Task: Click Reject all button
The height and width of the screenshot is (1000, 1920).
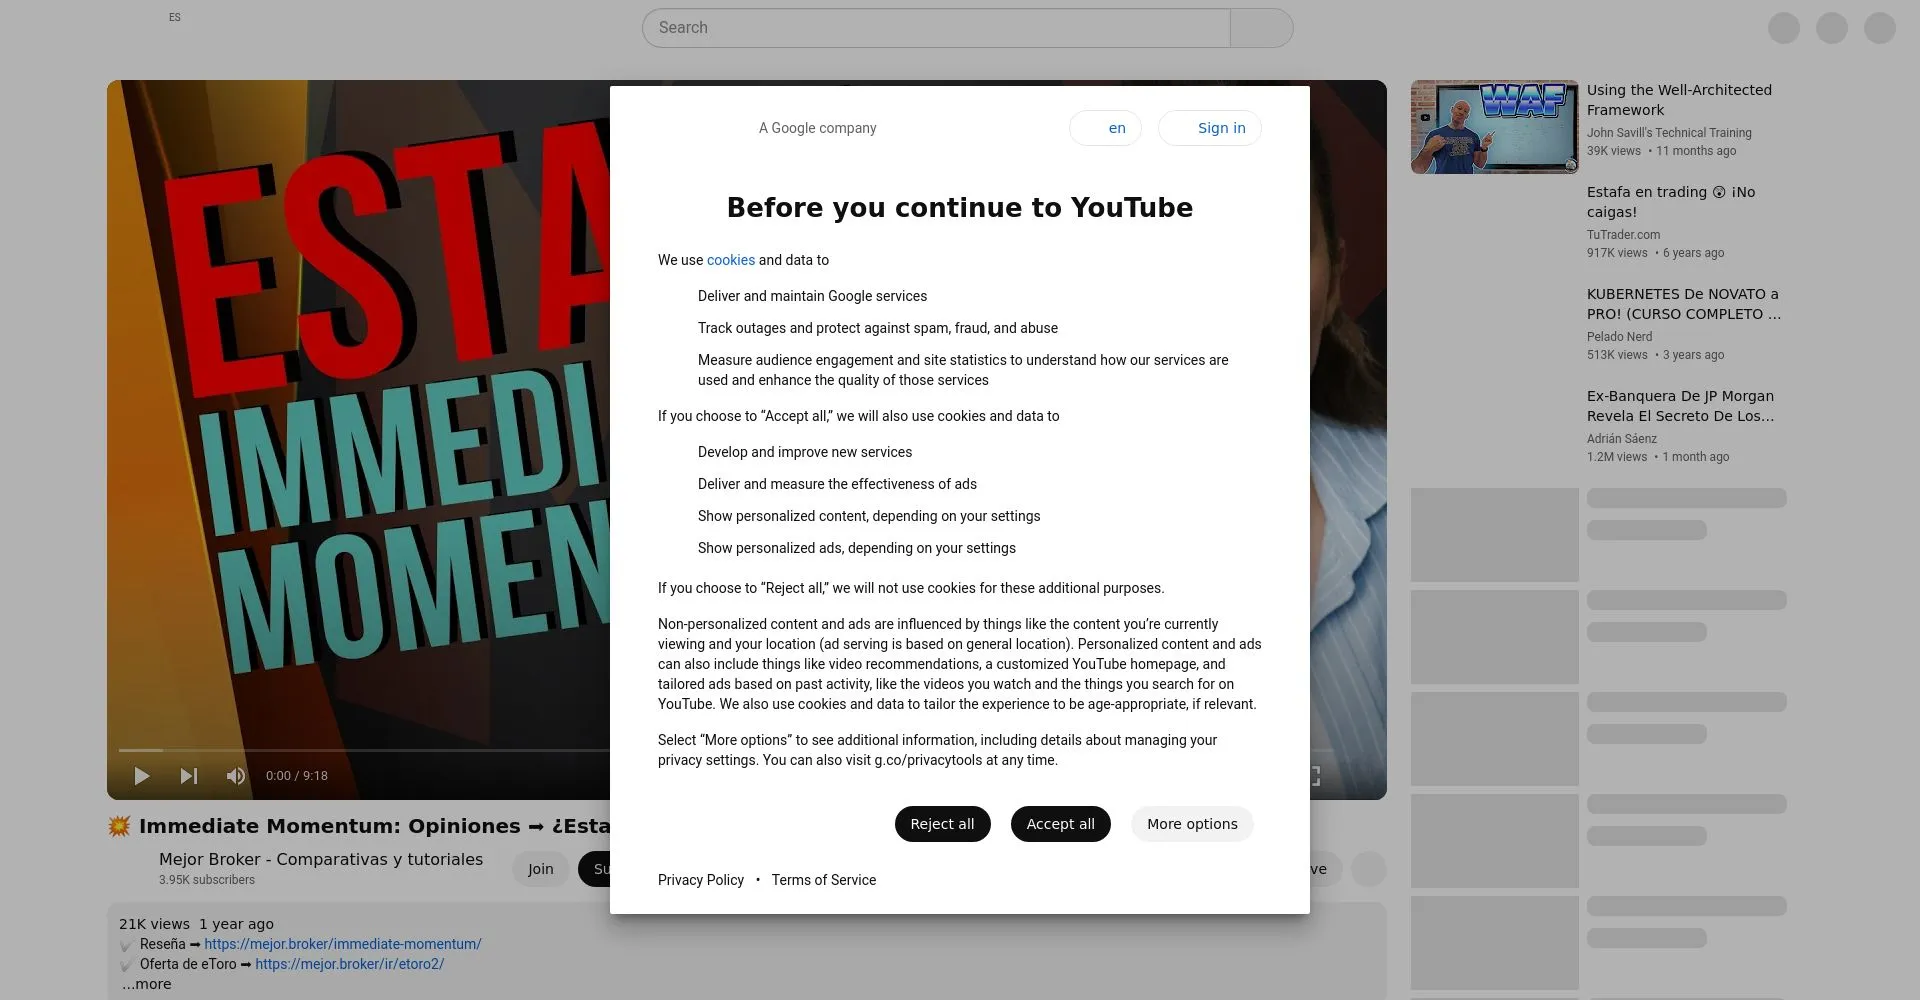Action: point(942,824)
